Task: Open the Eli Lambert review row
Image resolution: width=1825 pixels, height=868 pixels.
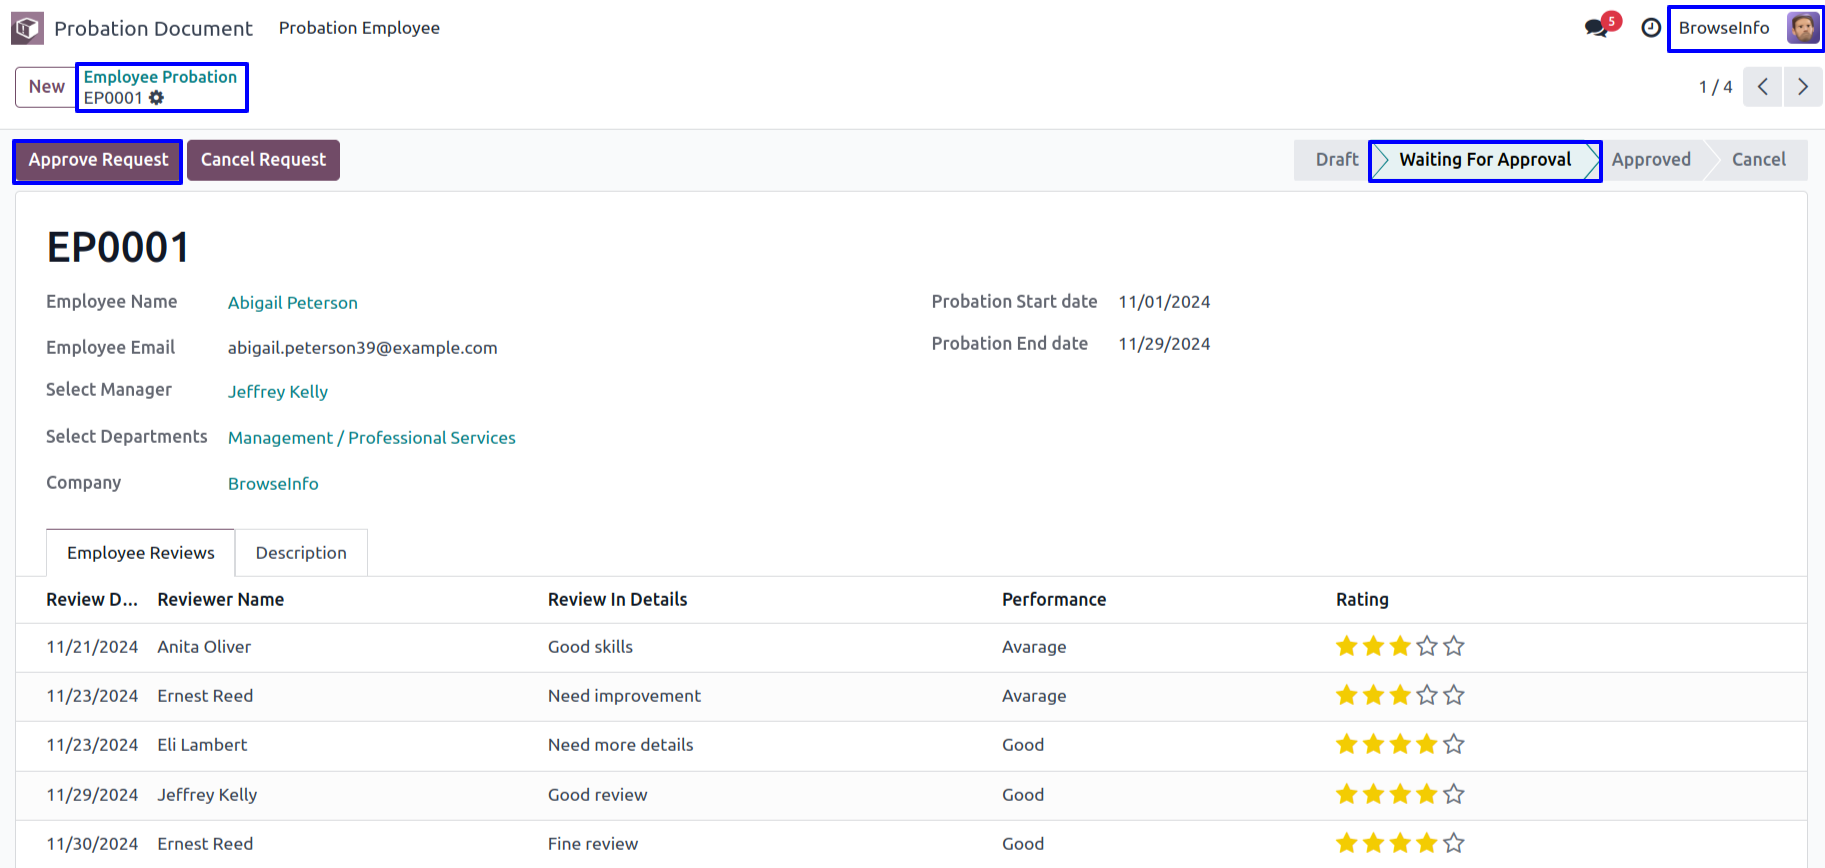Action: (x=202, y=745)
